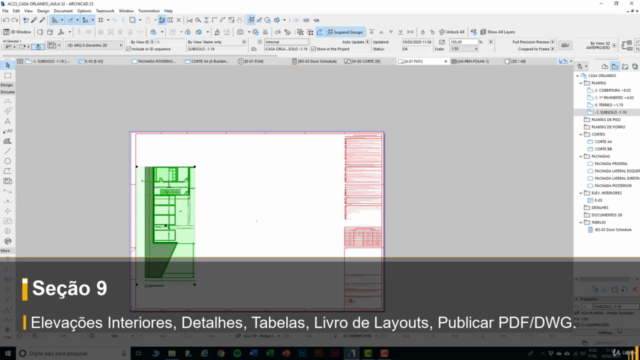The width and height of the screenshot is (640, 360).
Task: Select IES-03 Door Schedule in Navigator
Action: click(x=610, y=230)
